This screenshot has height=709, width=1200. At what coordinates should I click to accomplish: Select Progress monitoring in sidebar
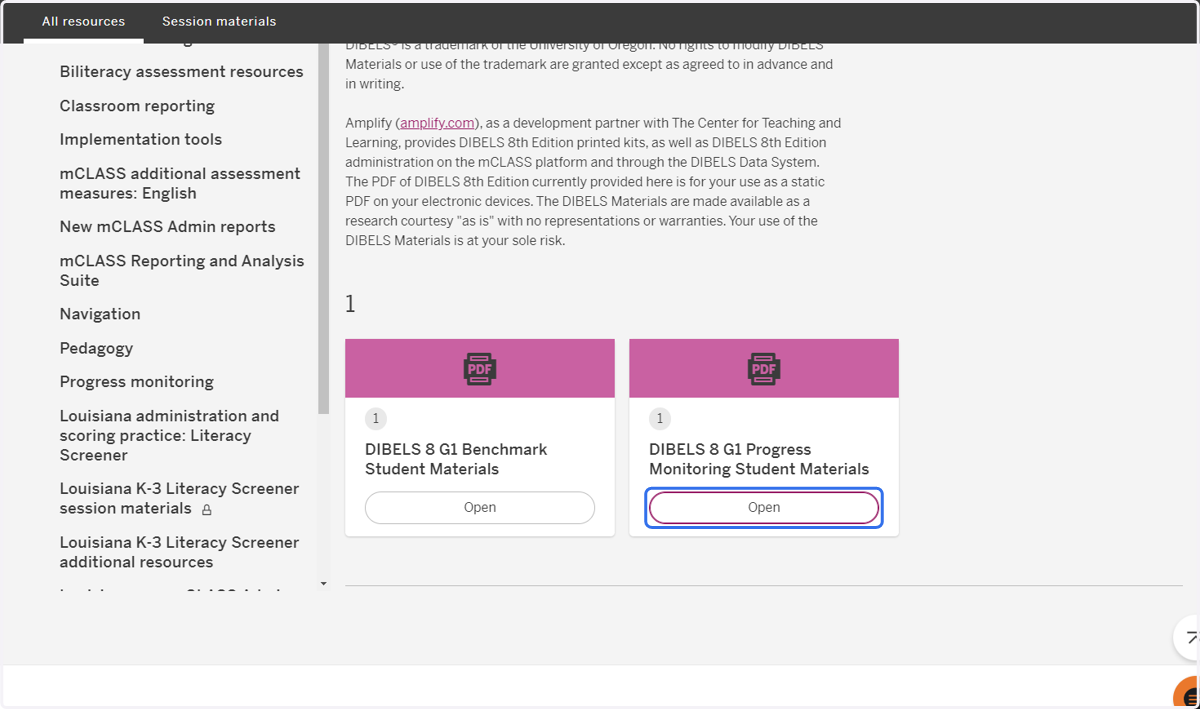pos(137,382)
